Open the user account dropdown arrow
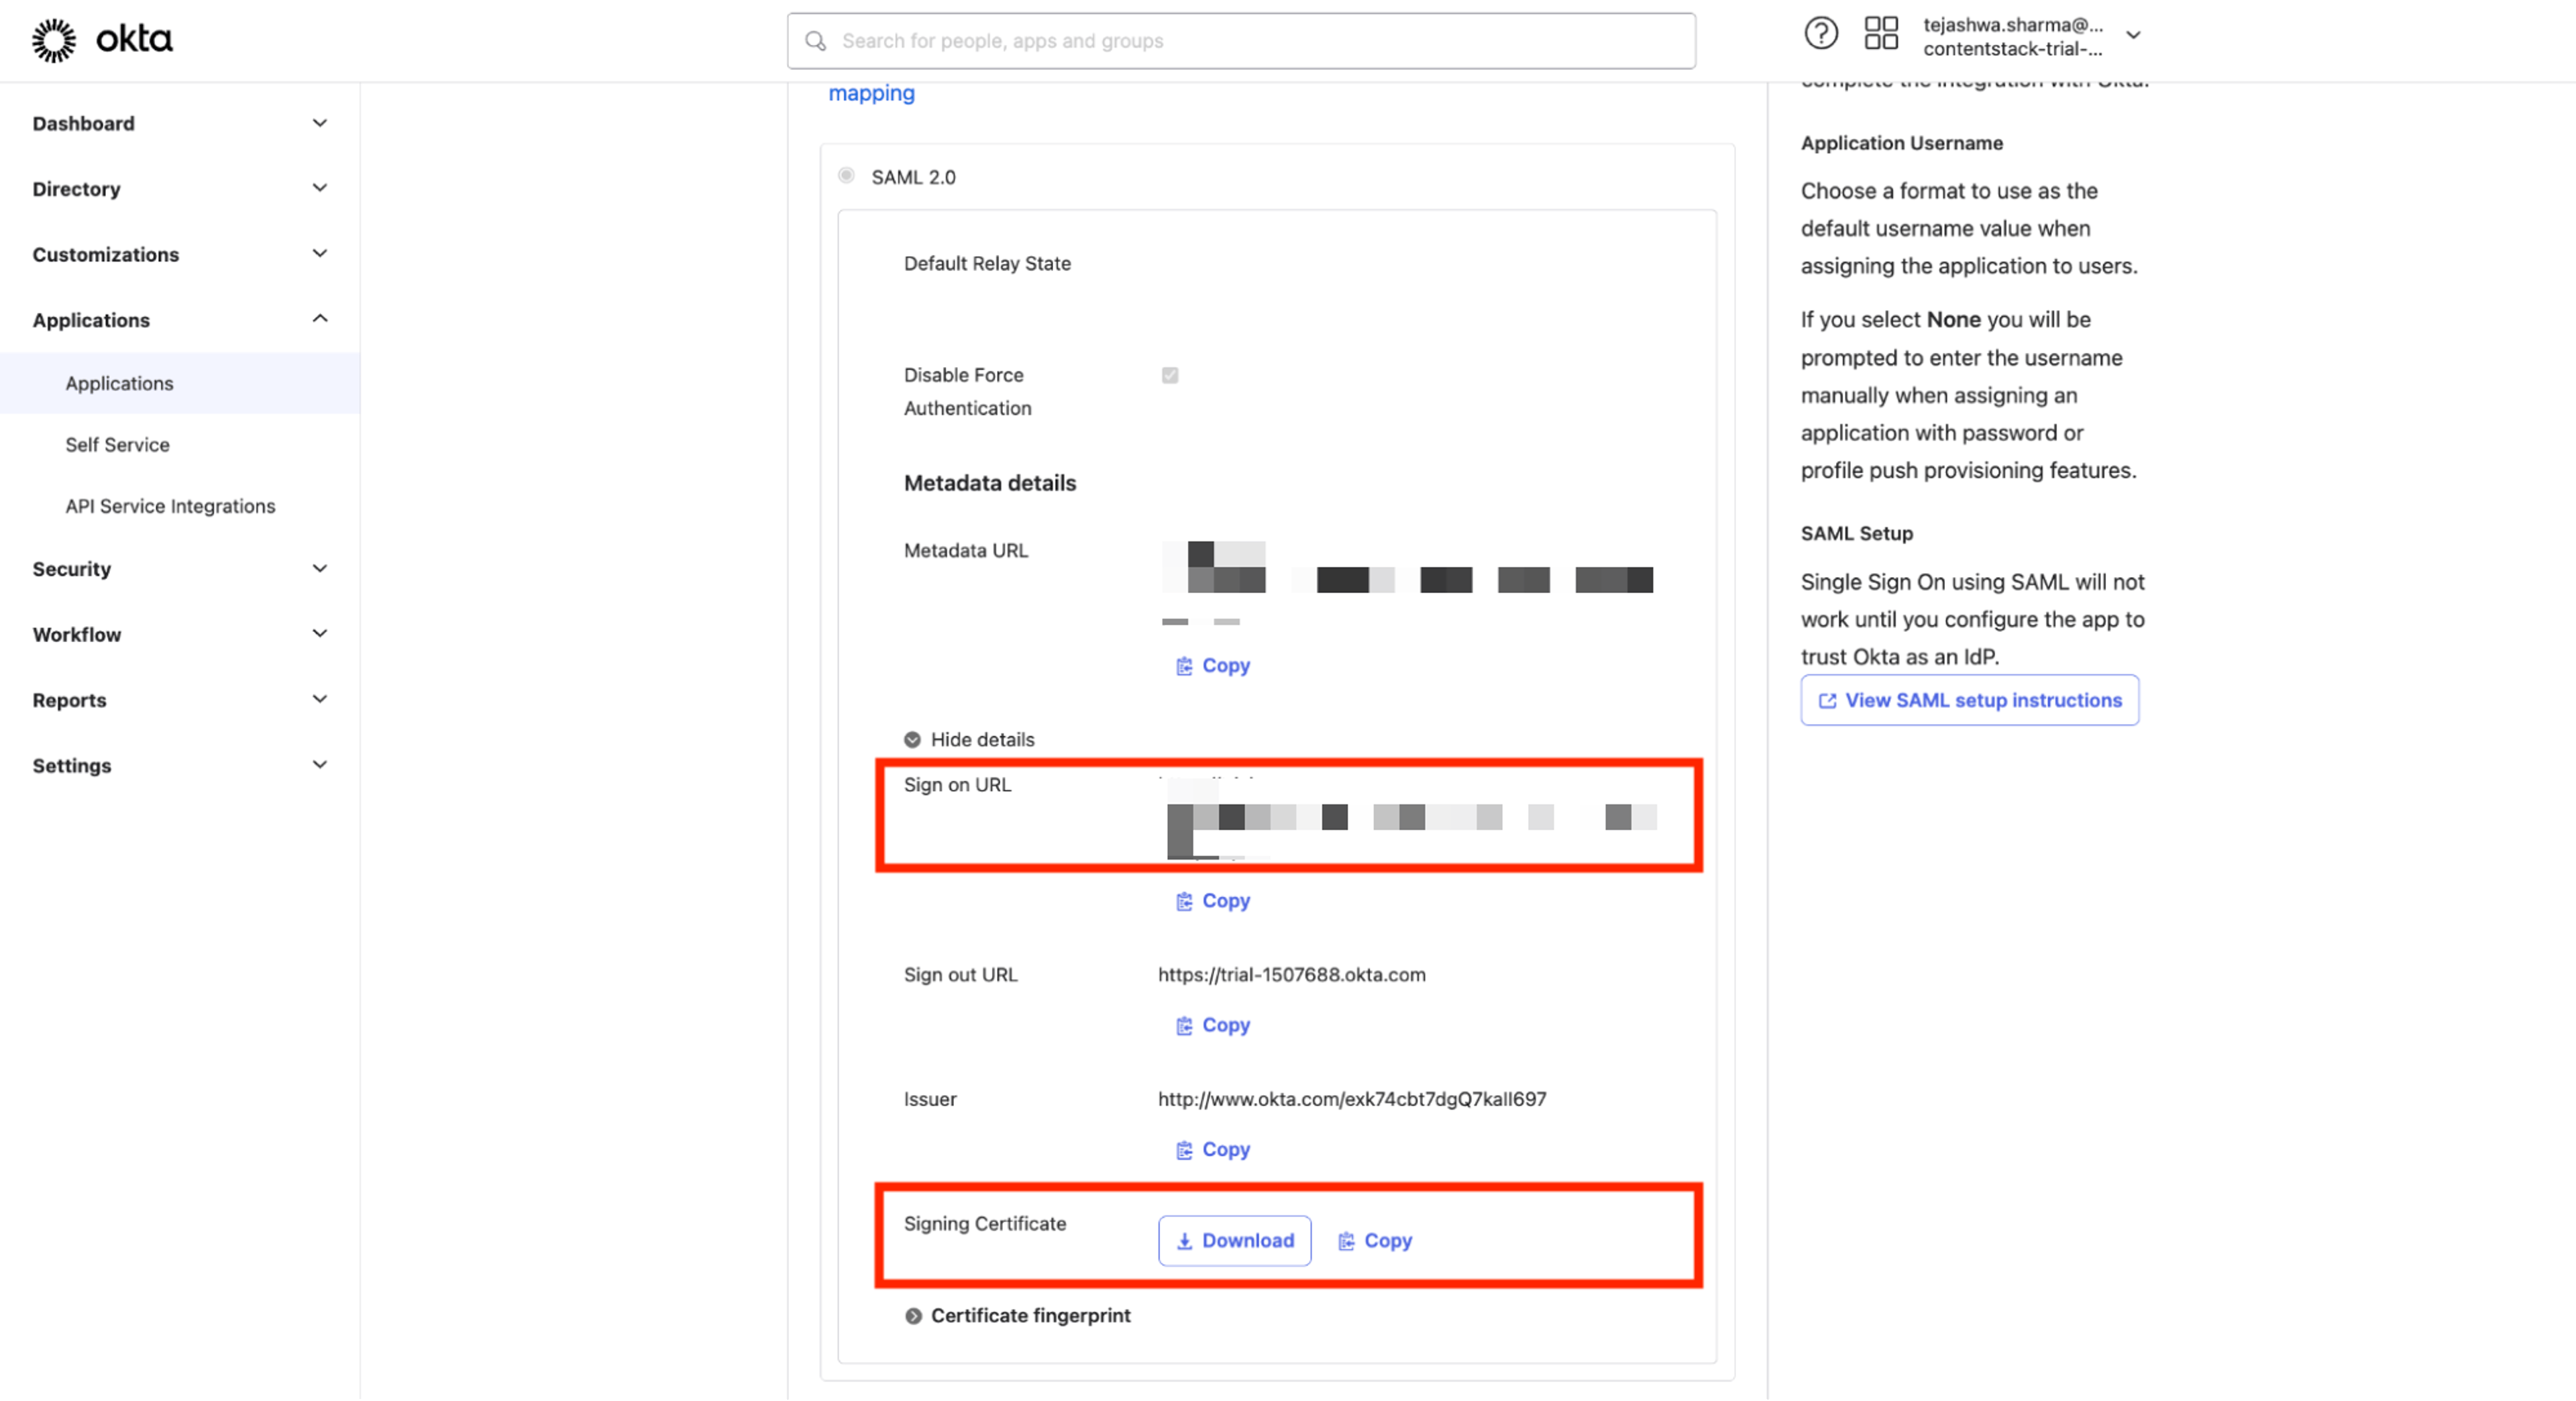 2133,35
